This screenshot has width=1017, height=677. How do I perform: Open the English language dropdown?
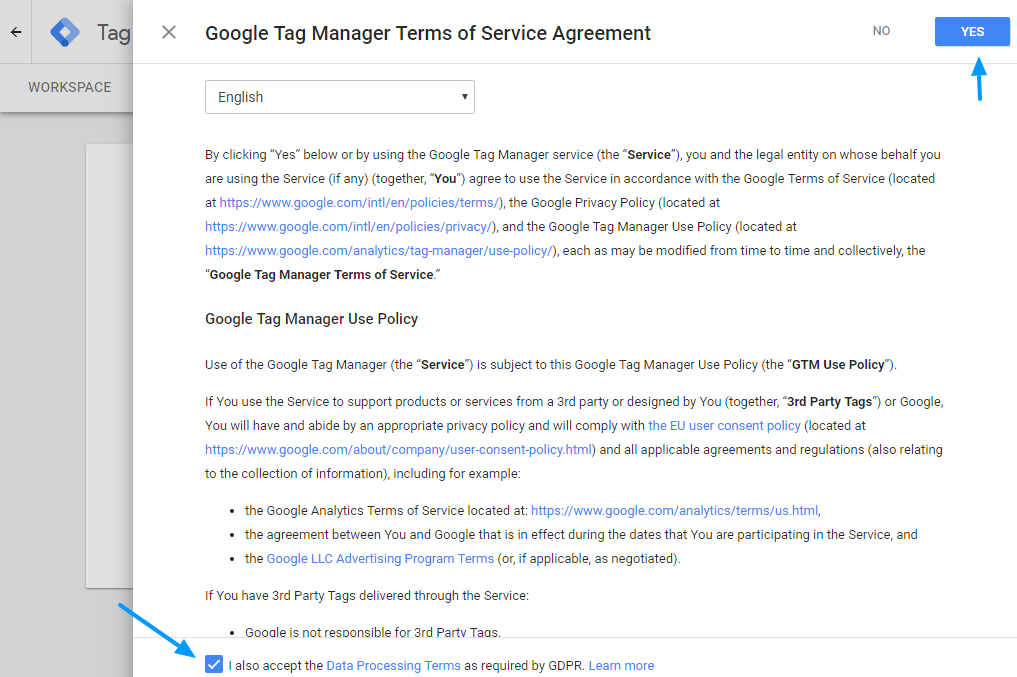340,97
